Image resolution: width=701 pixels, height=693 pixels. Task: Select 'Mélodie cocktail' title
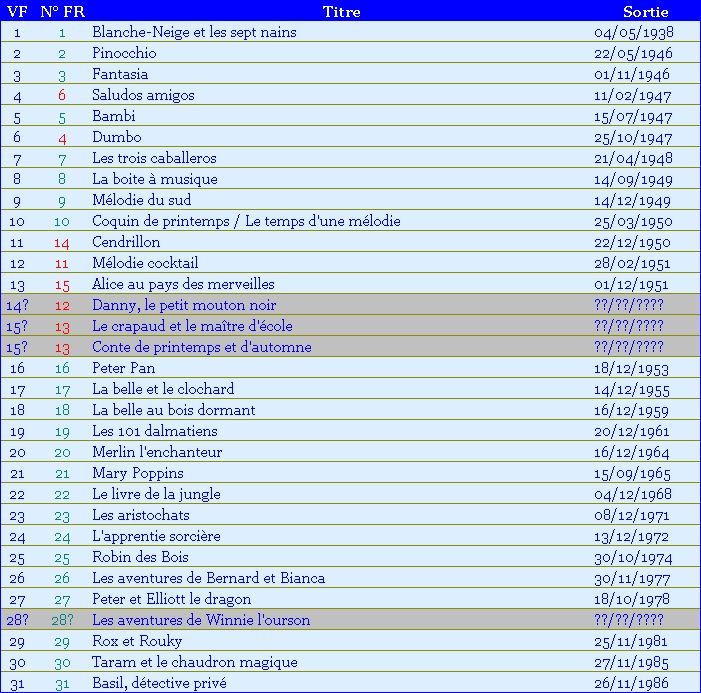click(145, 263)
